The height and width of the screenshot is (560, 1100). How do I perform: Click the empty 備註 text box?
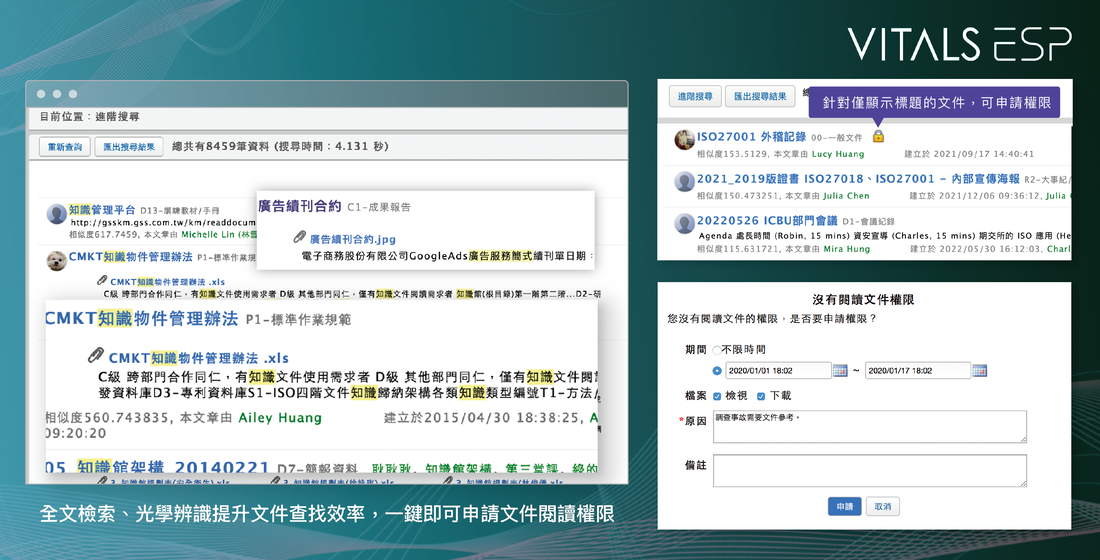pyautogui.click(x=870, y=470)
